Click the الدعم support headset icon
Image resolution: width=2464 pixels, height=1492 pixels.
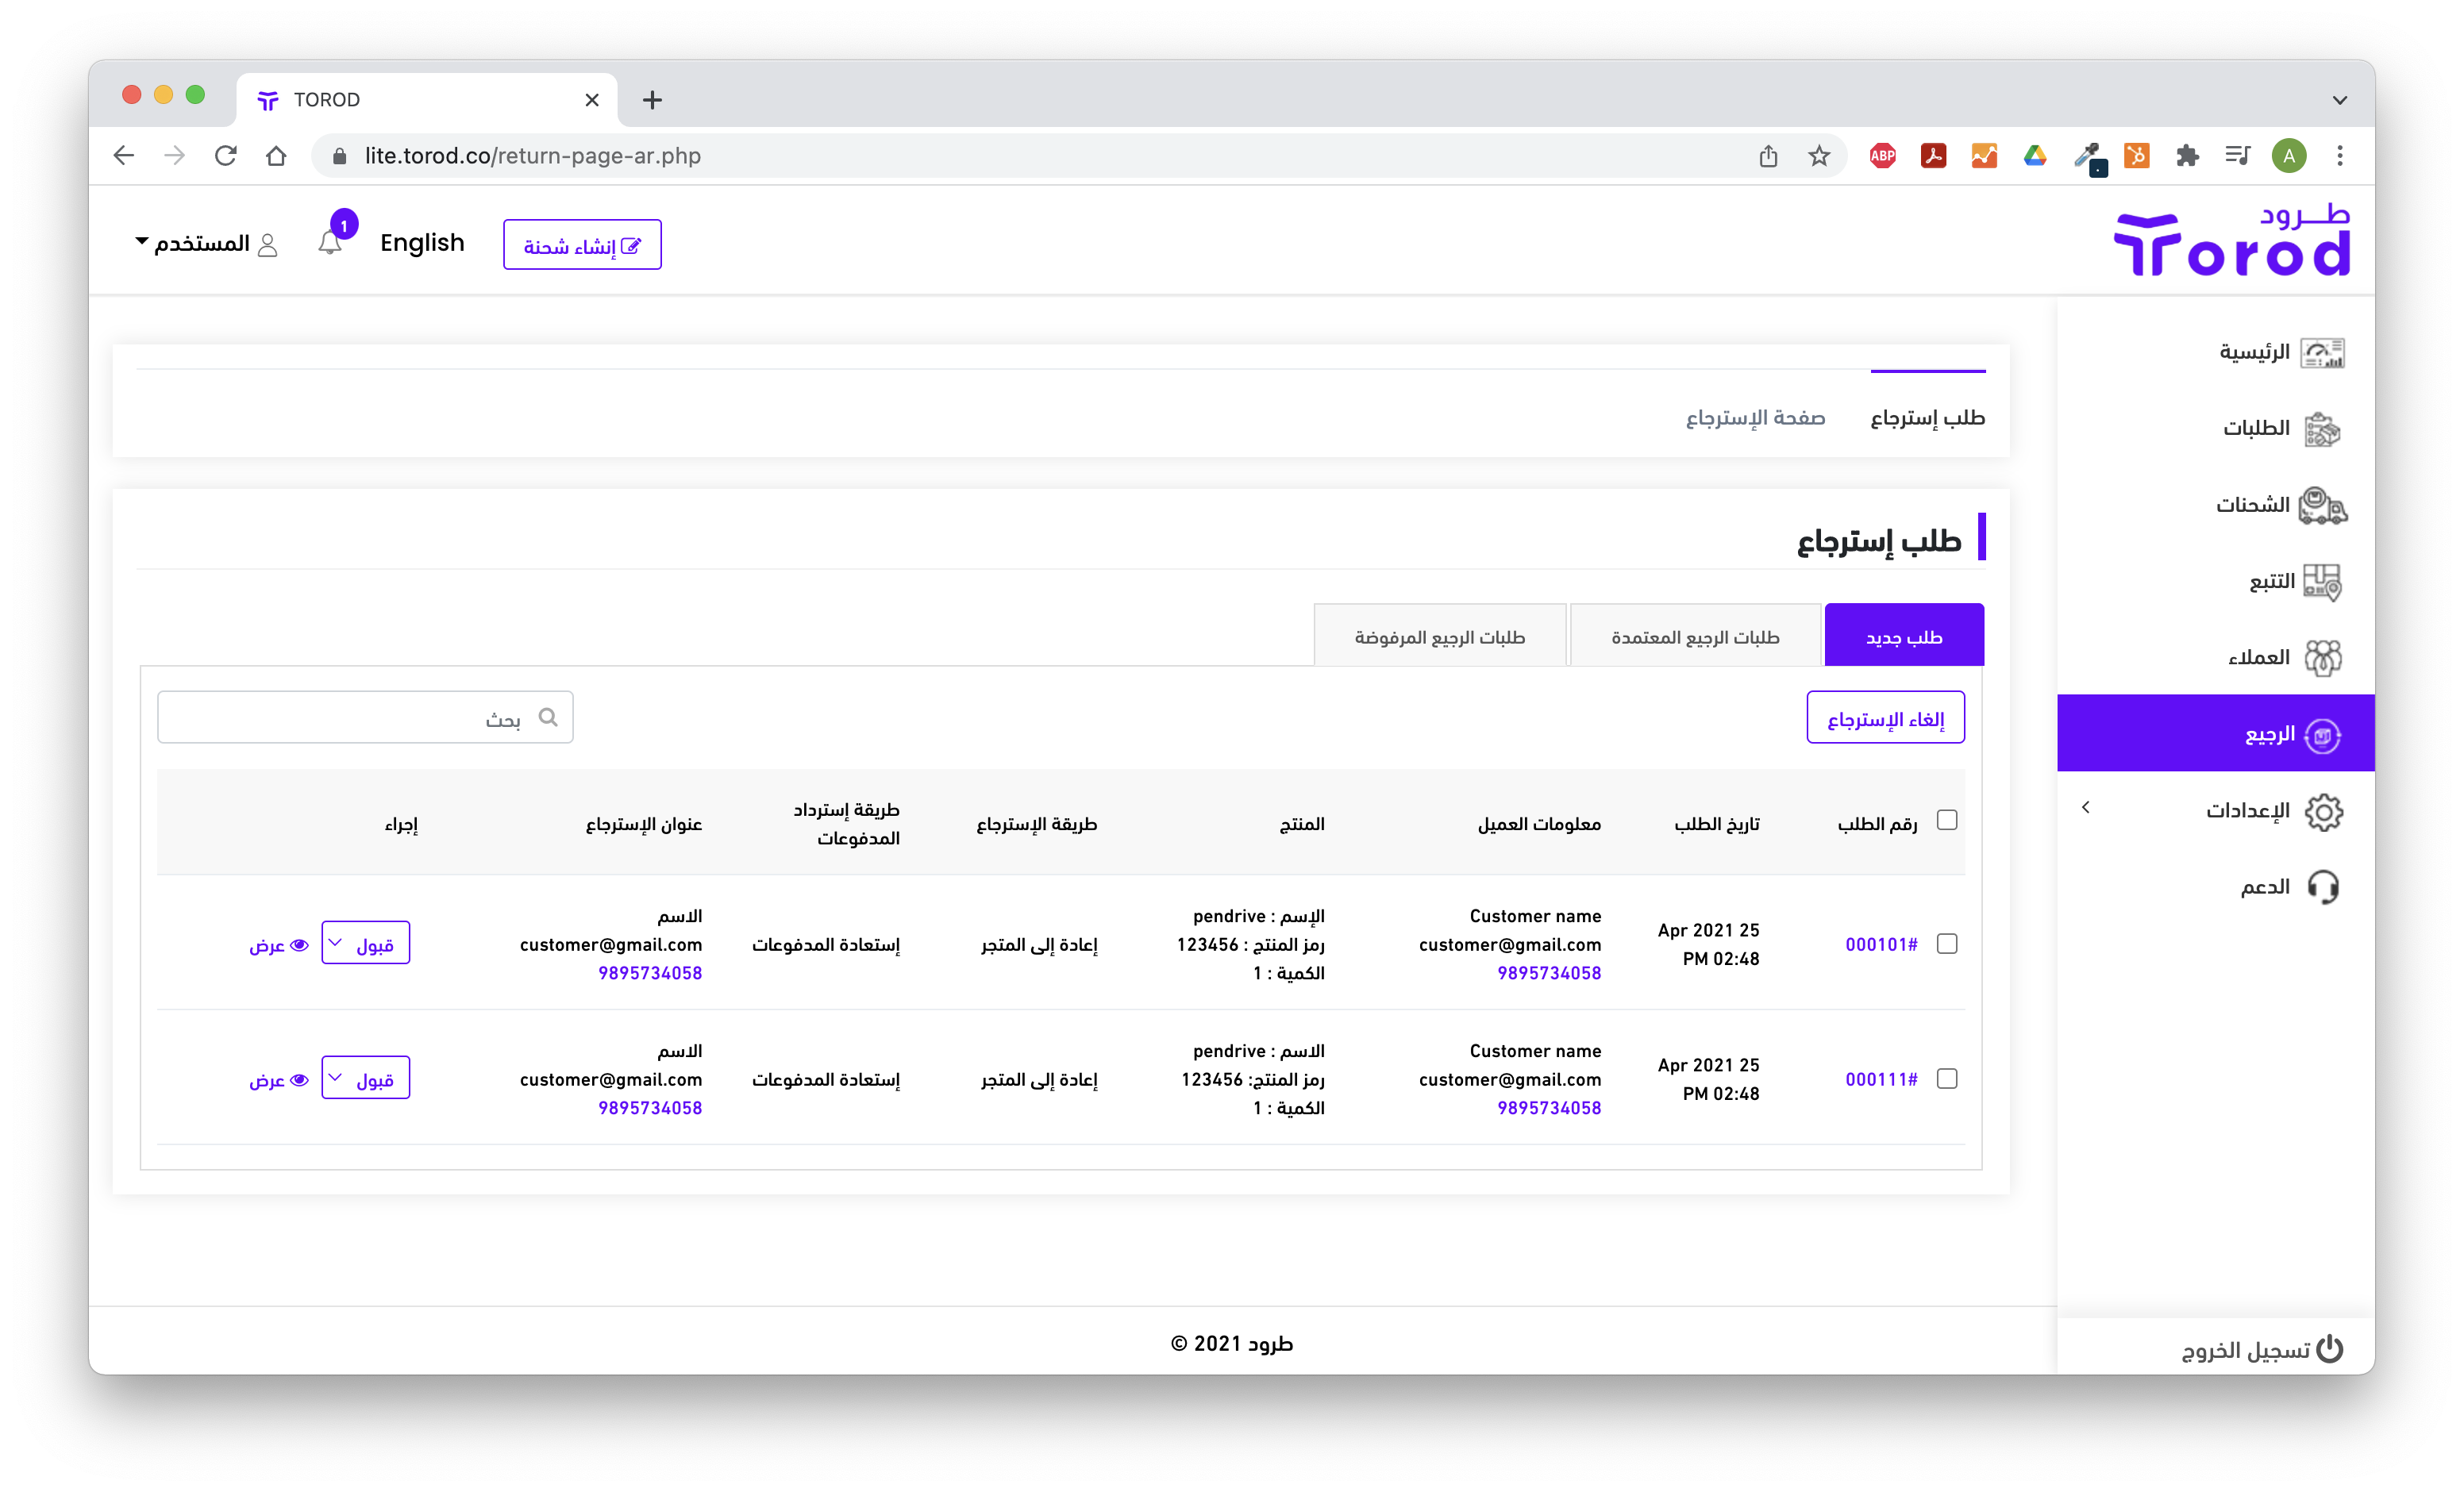2322,887
